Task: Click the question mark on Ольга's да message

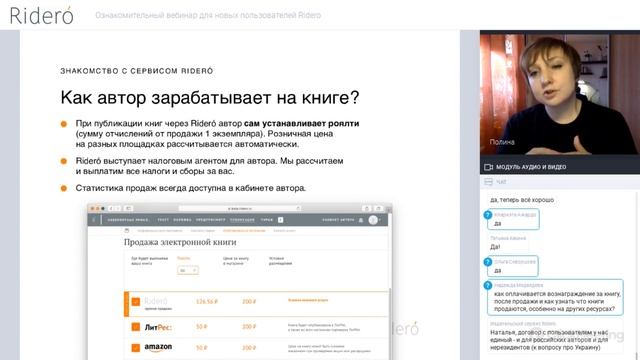Action: click(x=487, y=262)
